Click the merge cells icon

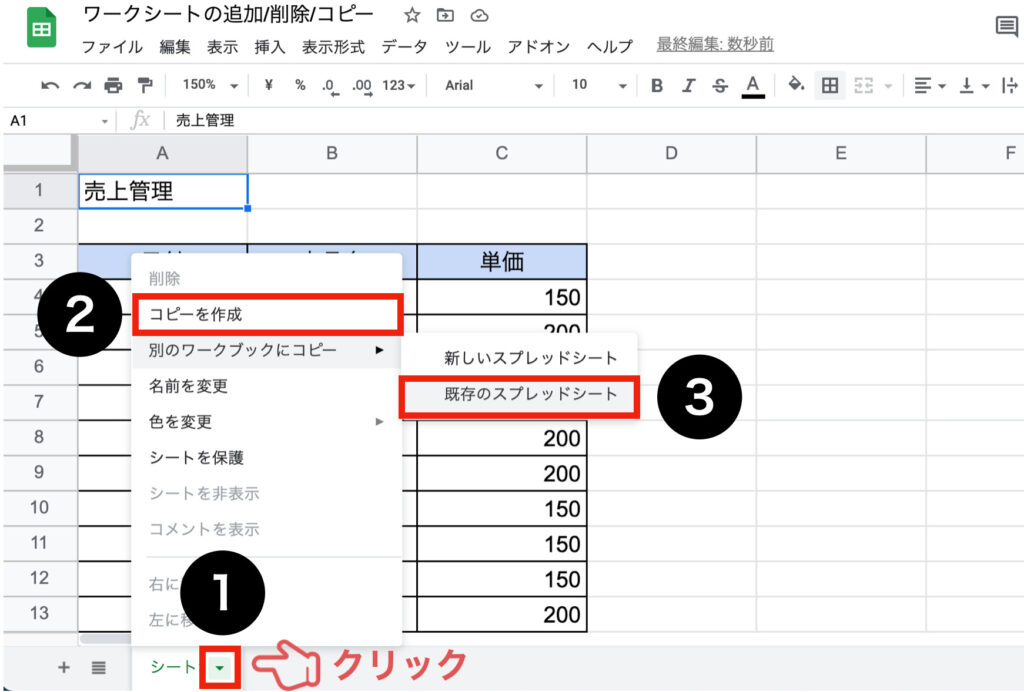tap(863, 86)
